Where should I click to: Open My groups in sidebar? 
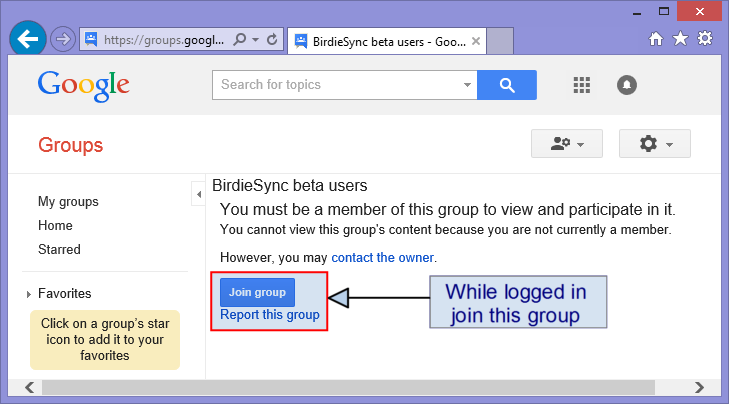(x=68, y=202)
